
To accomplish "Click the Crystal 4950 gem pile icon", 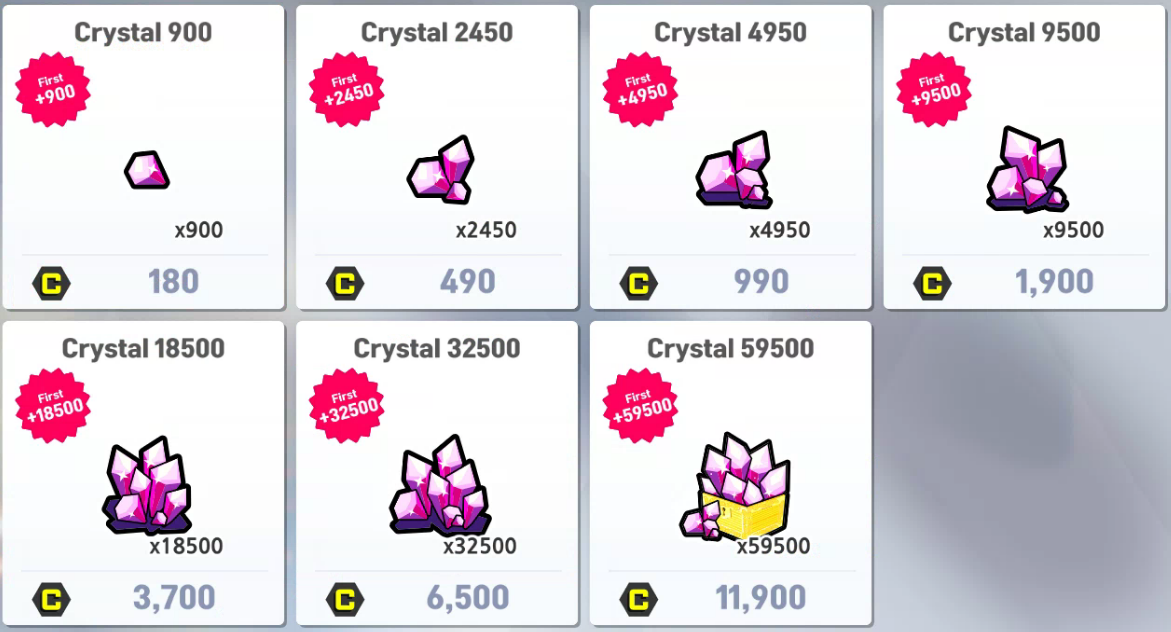I will [734, 170].
